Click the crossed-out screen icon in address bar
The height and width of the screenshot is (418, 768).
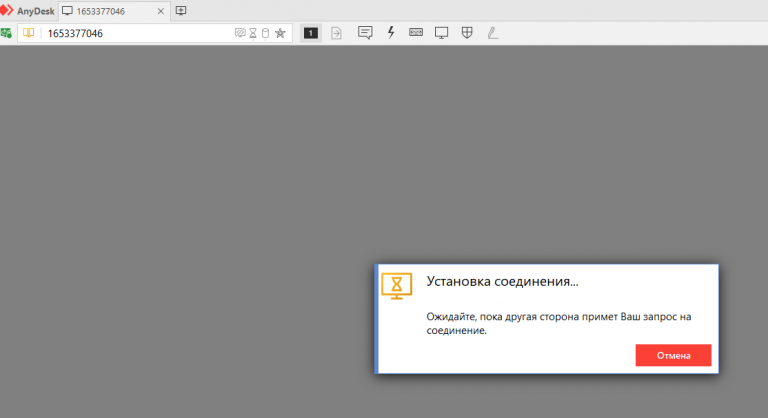coord(240,33)
